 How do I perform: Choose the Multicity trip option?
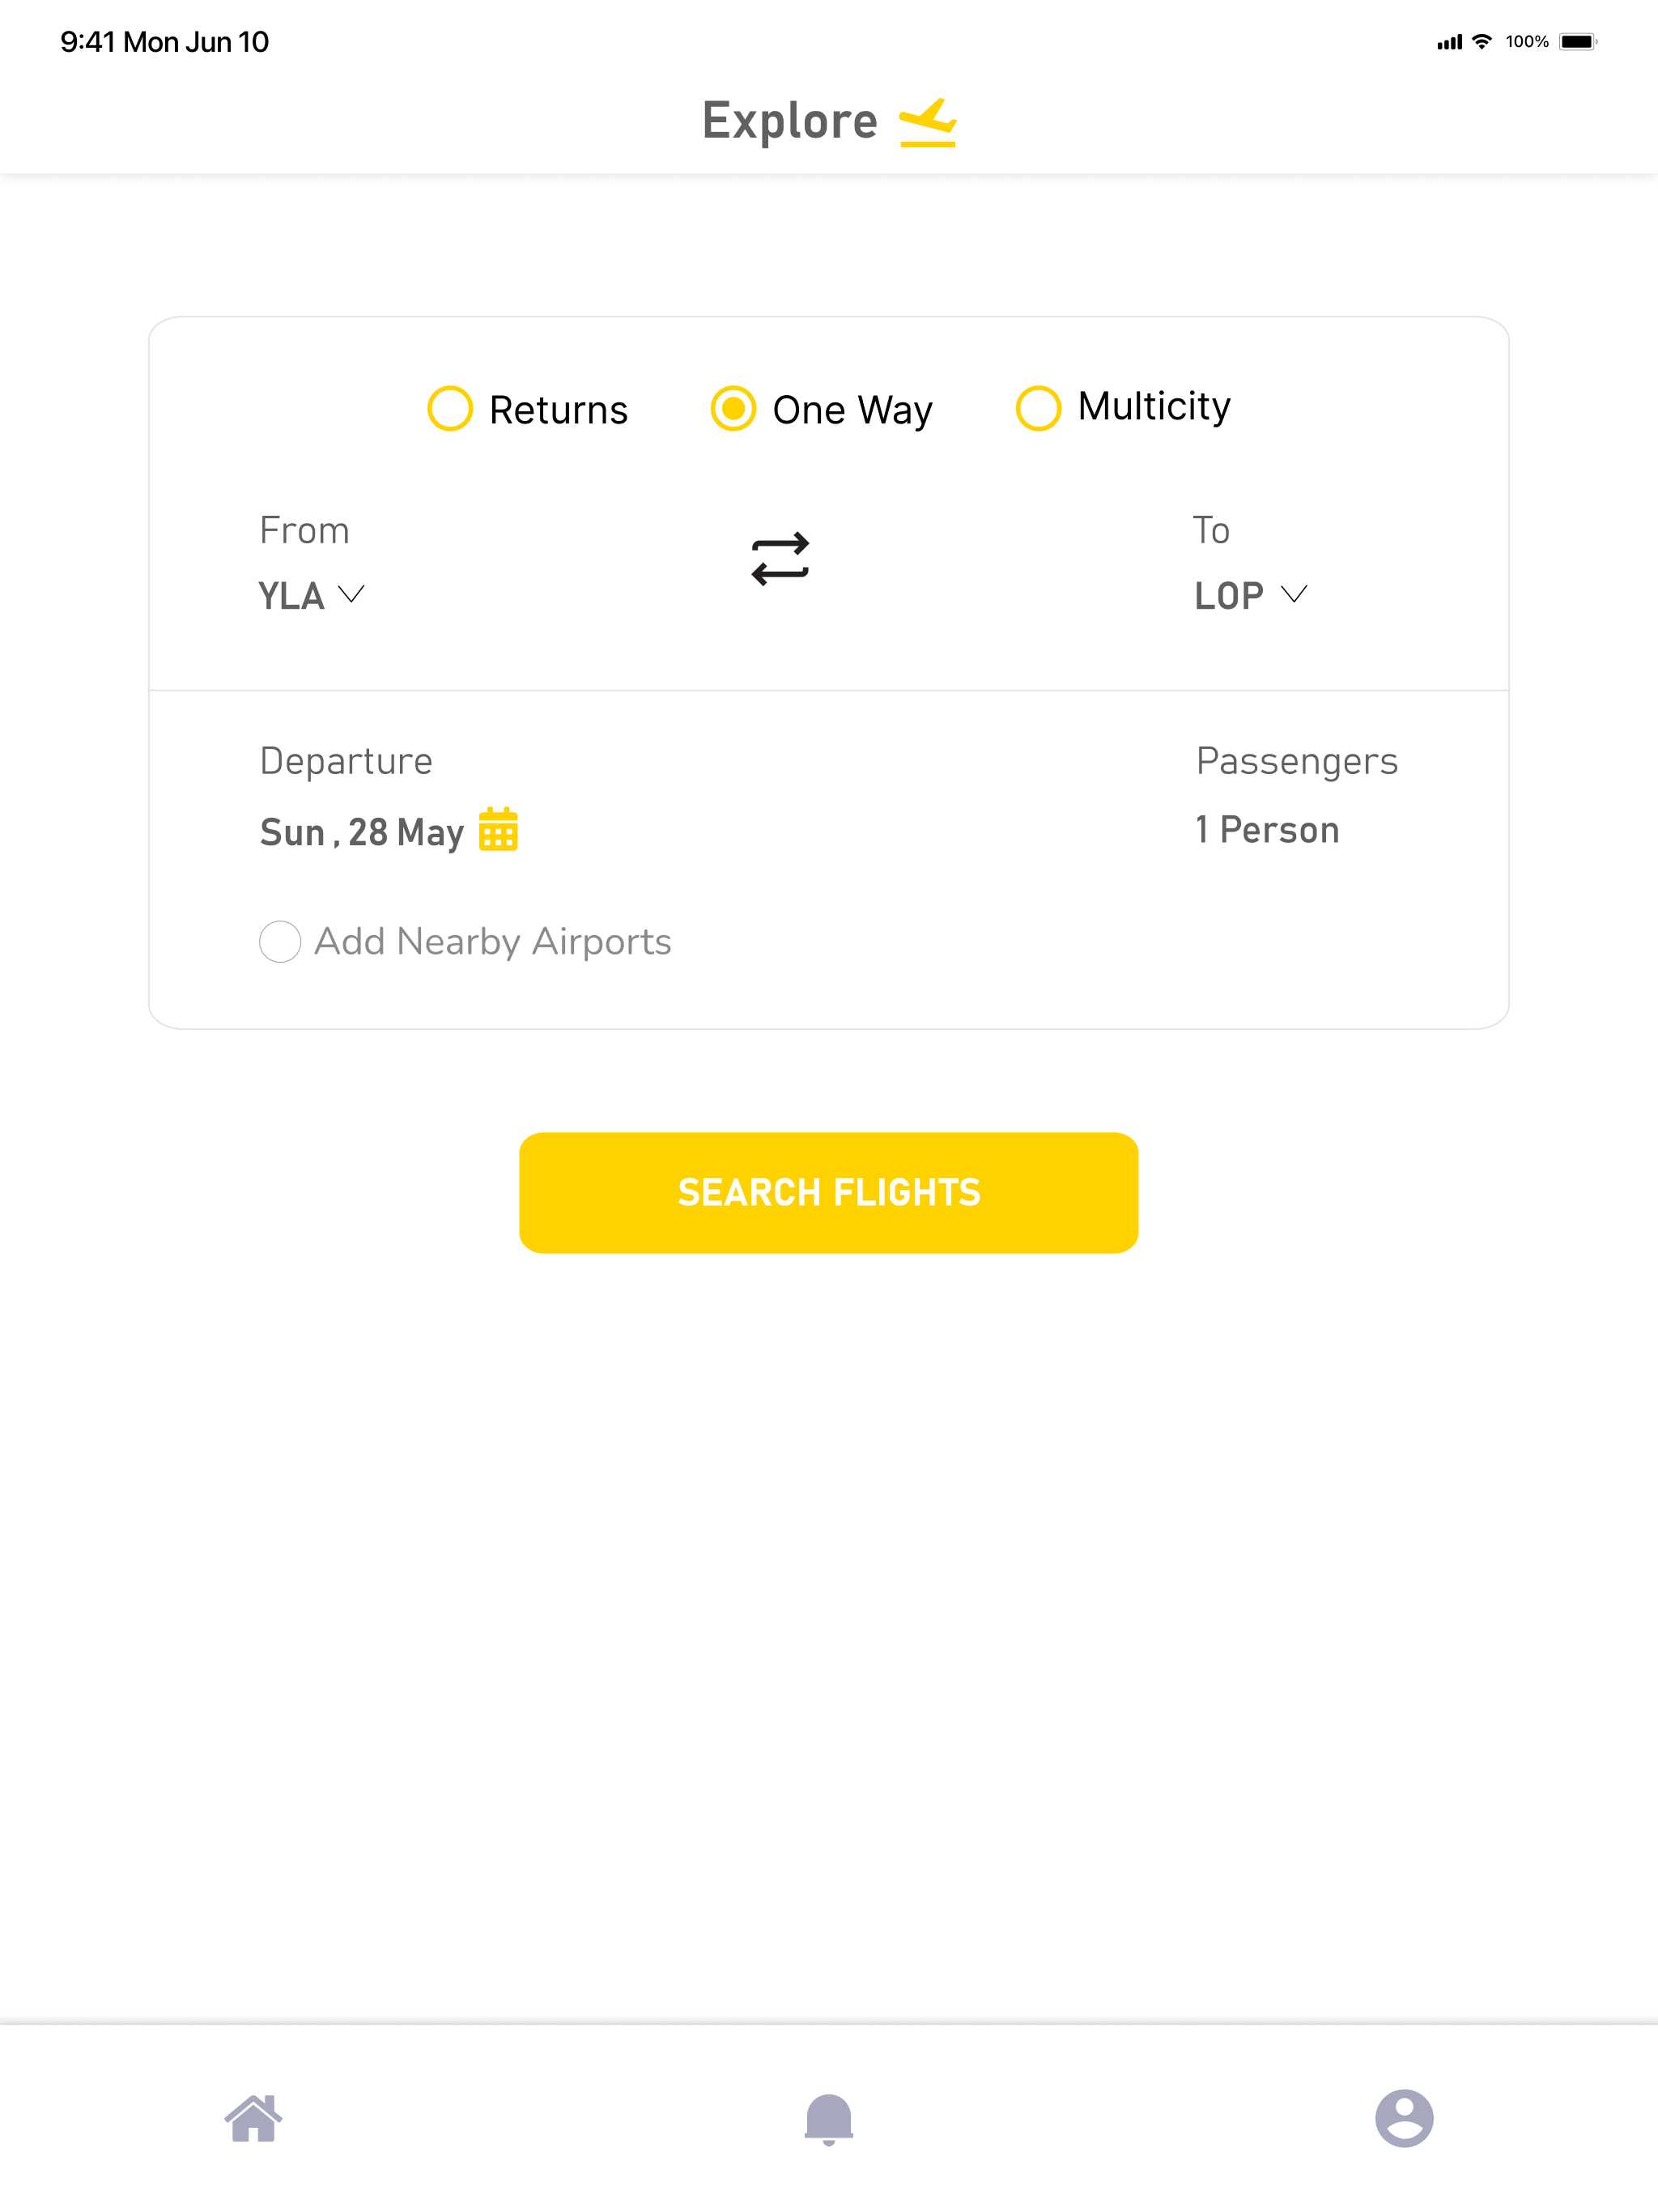click(x=1123, y=407)
